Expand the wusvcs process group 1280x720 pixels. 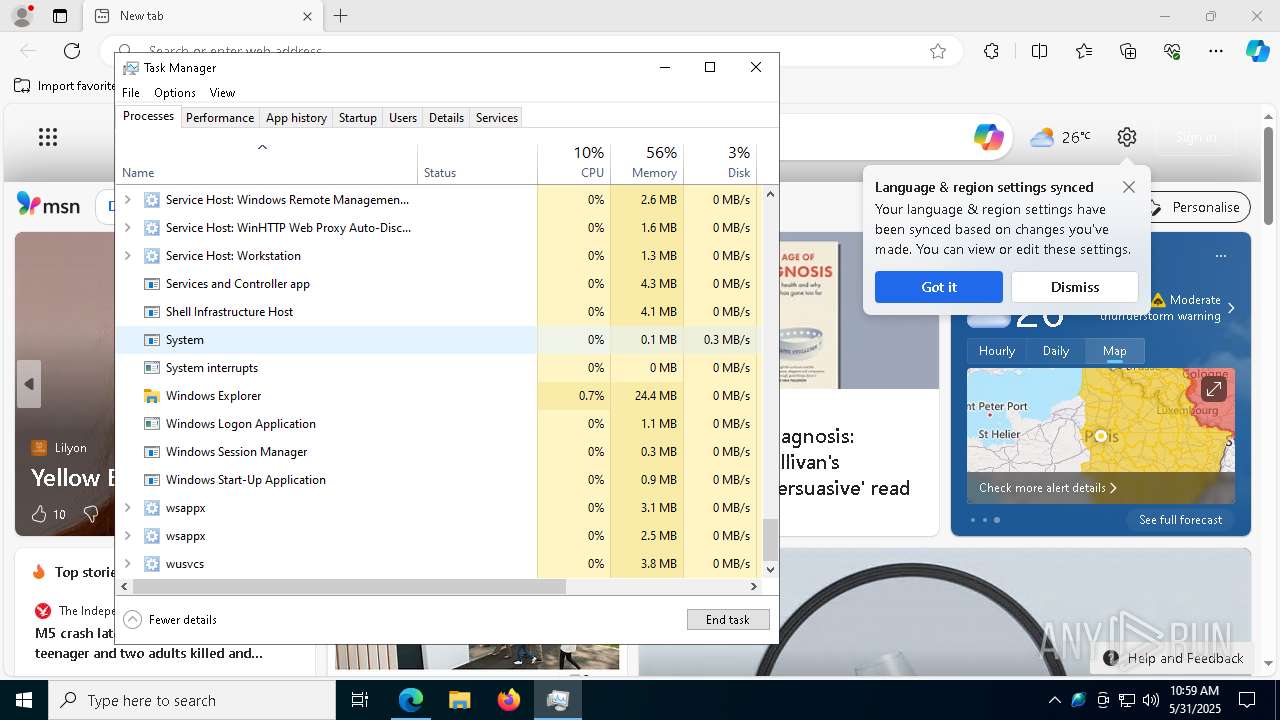click(x=127, y=564)
